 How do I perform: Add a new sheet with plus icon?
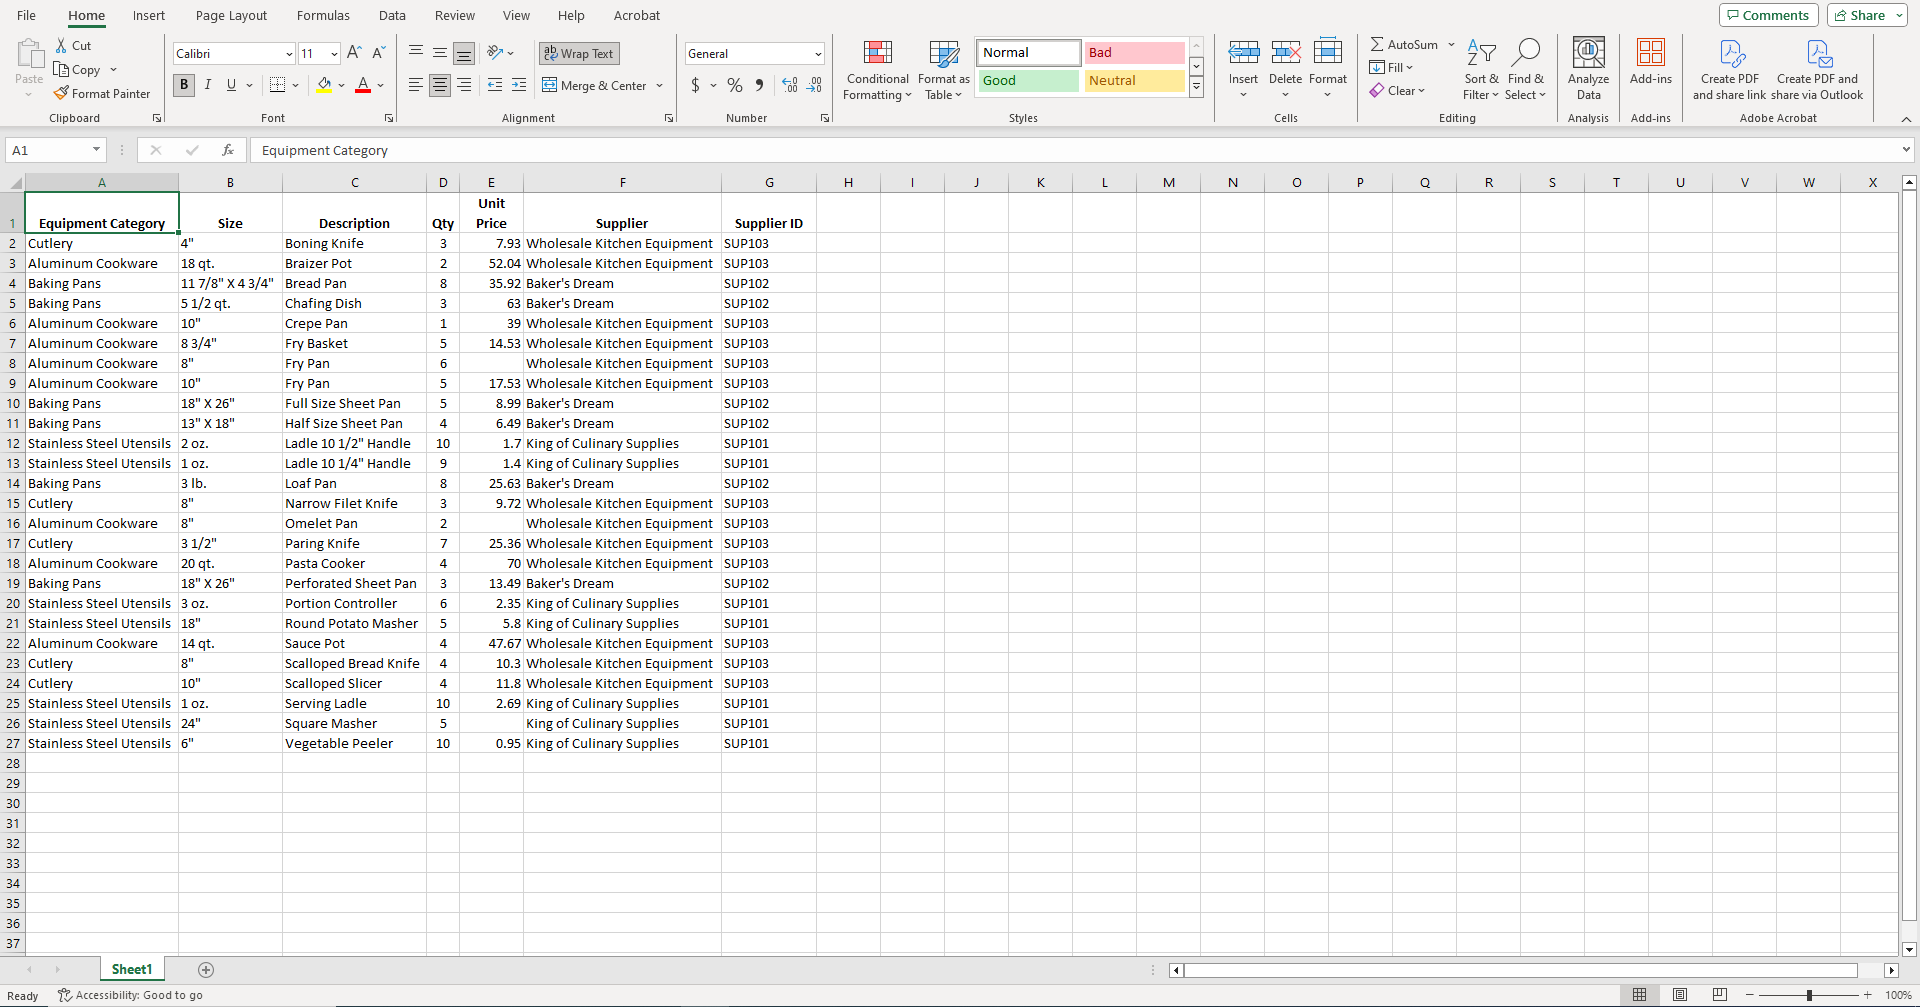(x=206, y=969)
